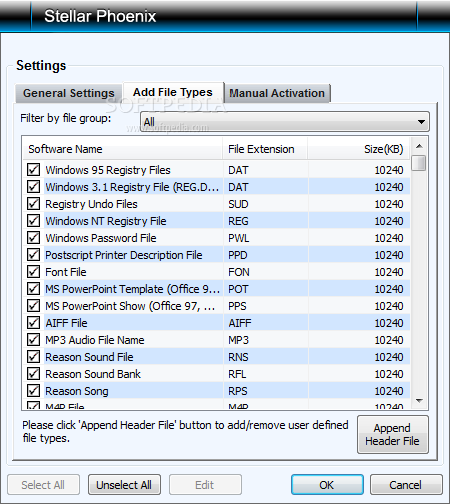
Task: Select the 'Windows NT Registry File' row text
Action: coord(106,221)
